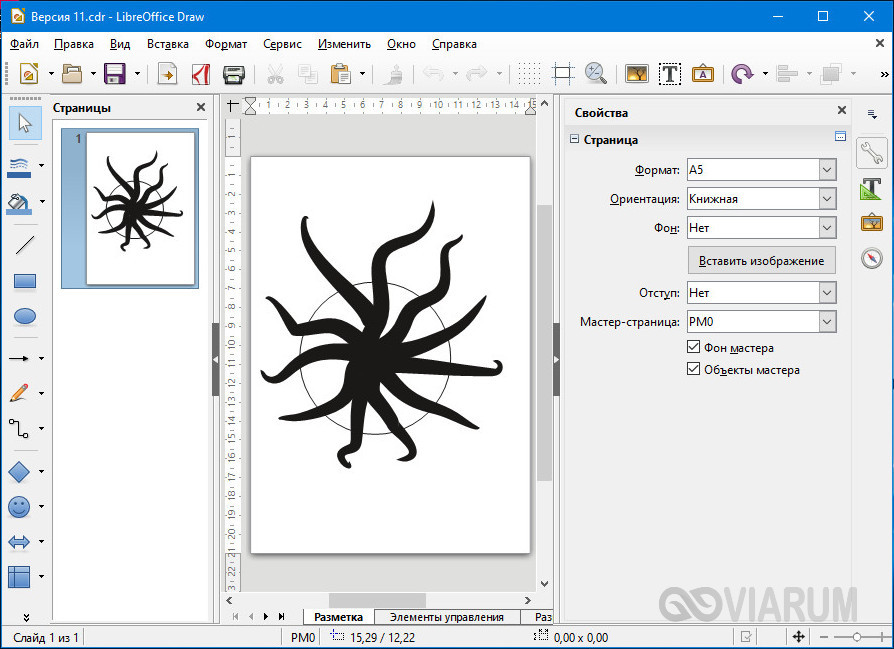Screen dimensions: 894x649
Task: Expand the Ориентация dropdown
Action: pyautogui.click(x=826, y=199)
